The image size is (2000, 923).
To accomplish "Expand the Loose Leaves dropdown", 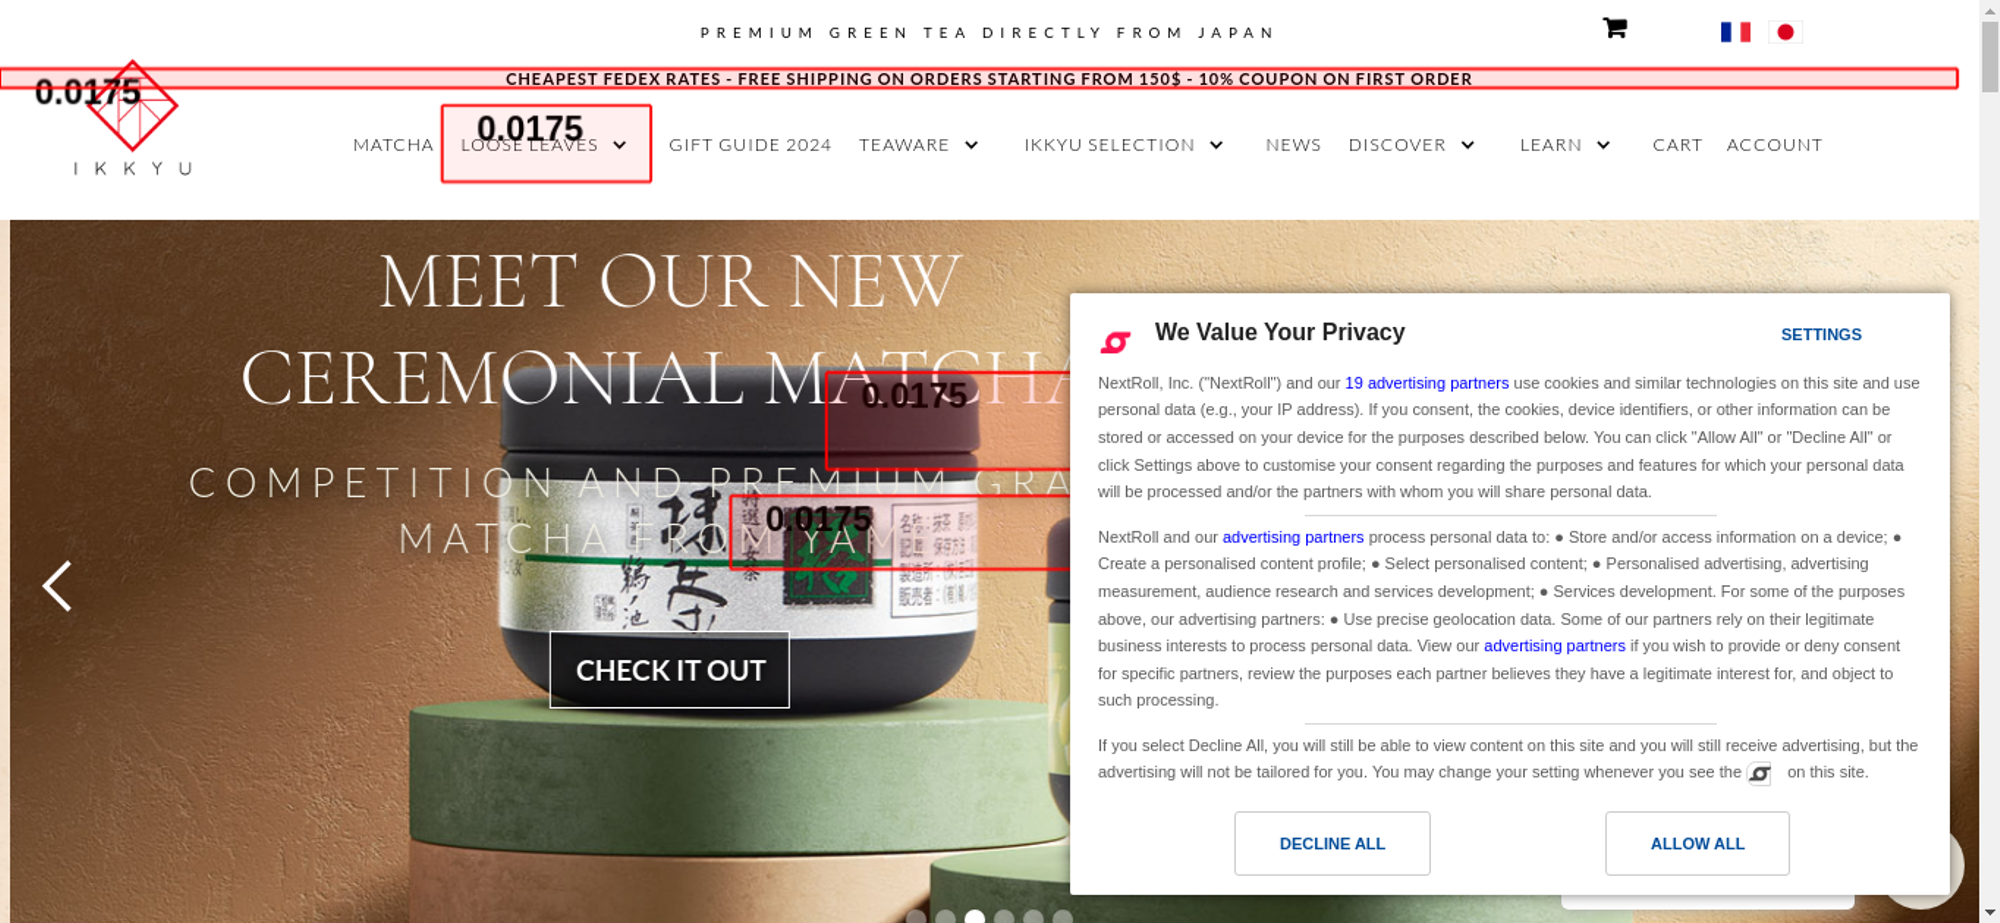I will pos(620,145).
